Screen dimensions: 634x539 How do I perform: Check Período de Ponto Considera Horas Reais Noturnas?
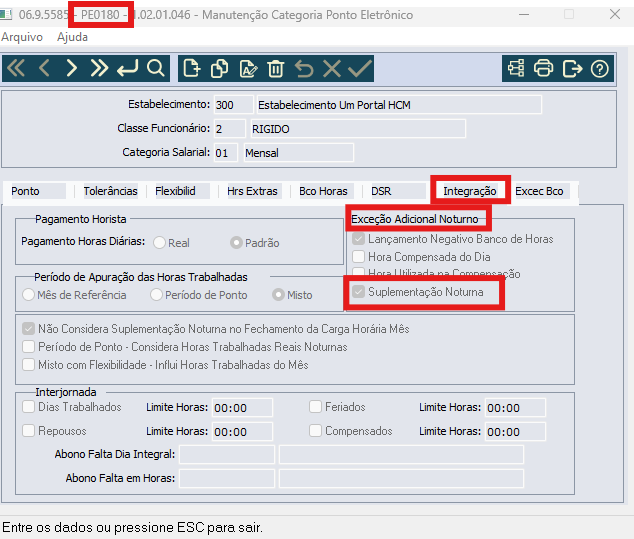pos(28,347)
